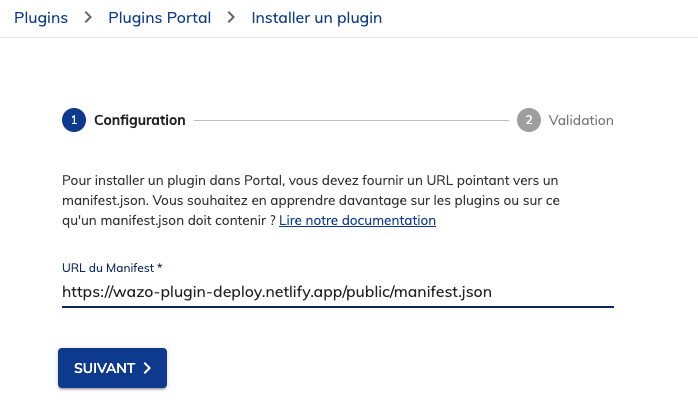Place cursor after manifest.json in URL field
Image resolution: width=698 pixels, height=417 pixels.
(x=493, y=292)
